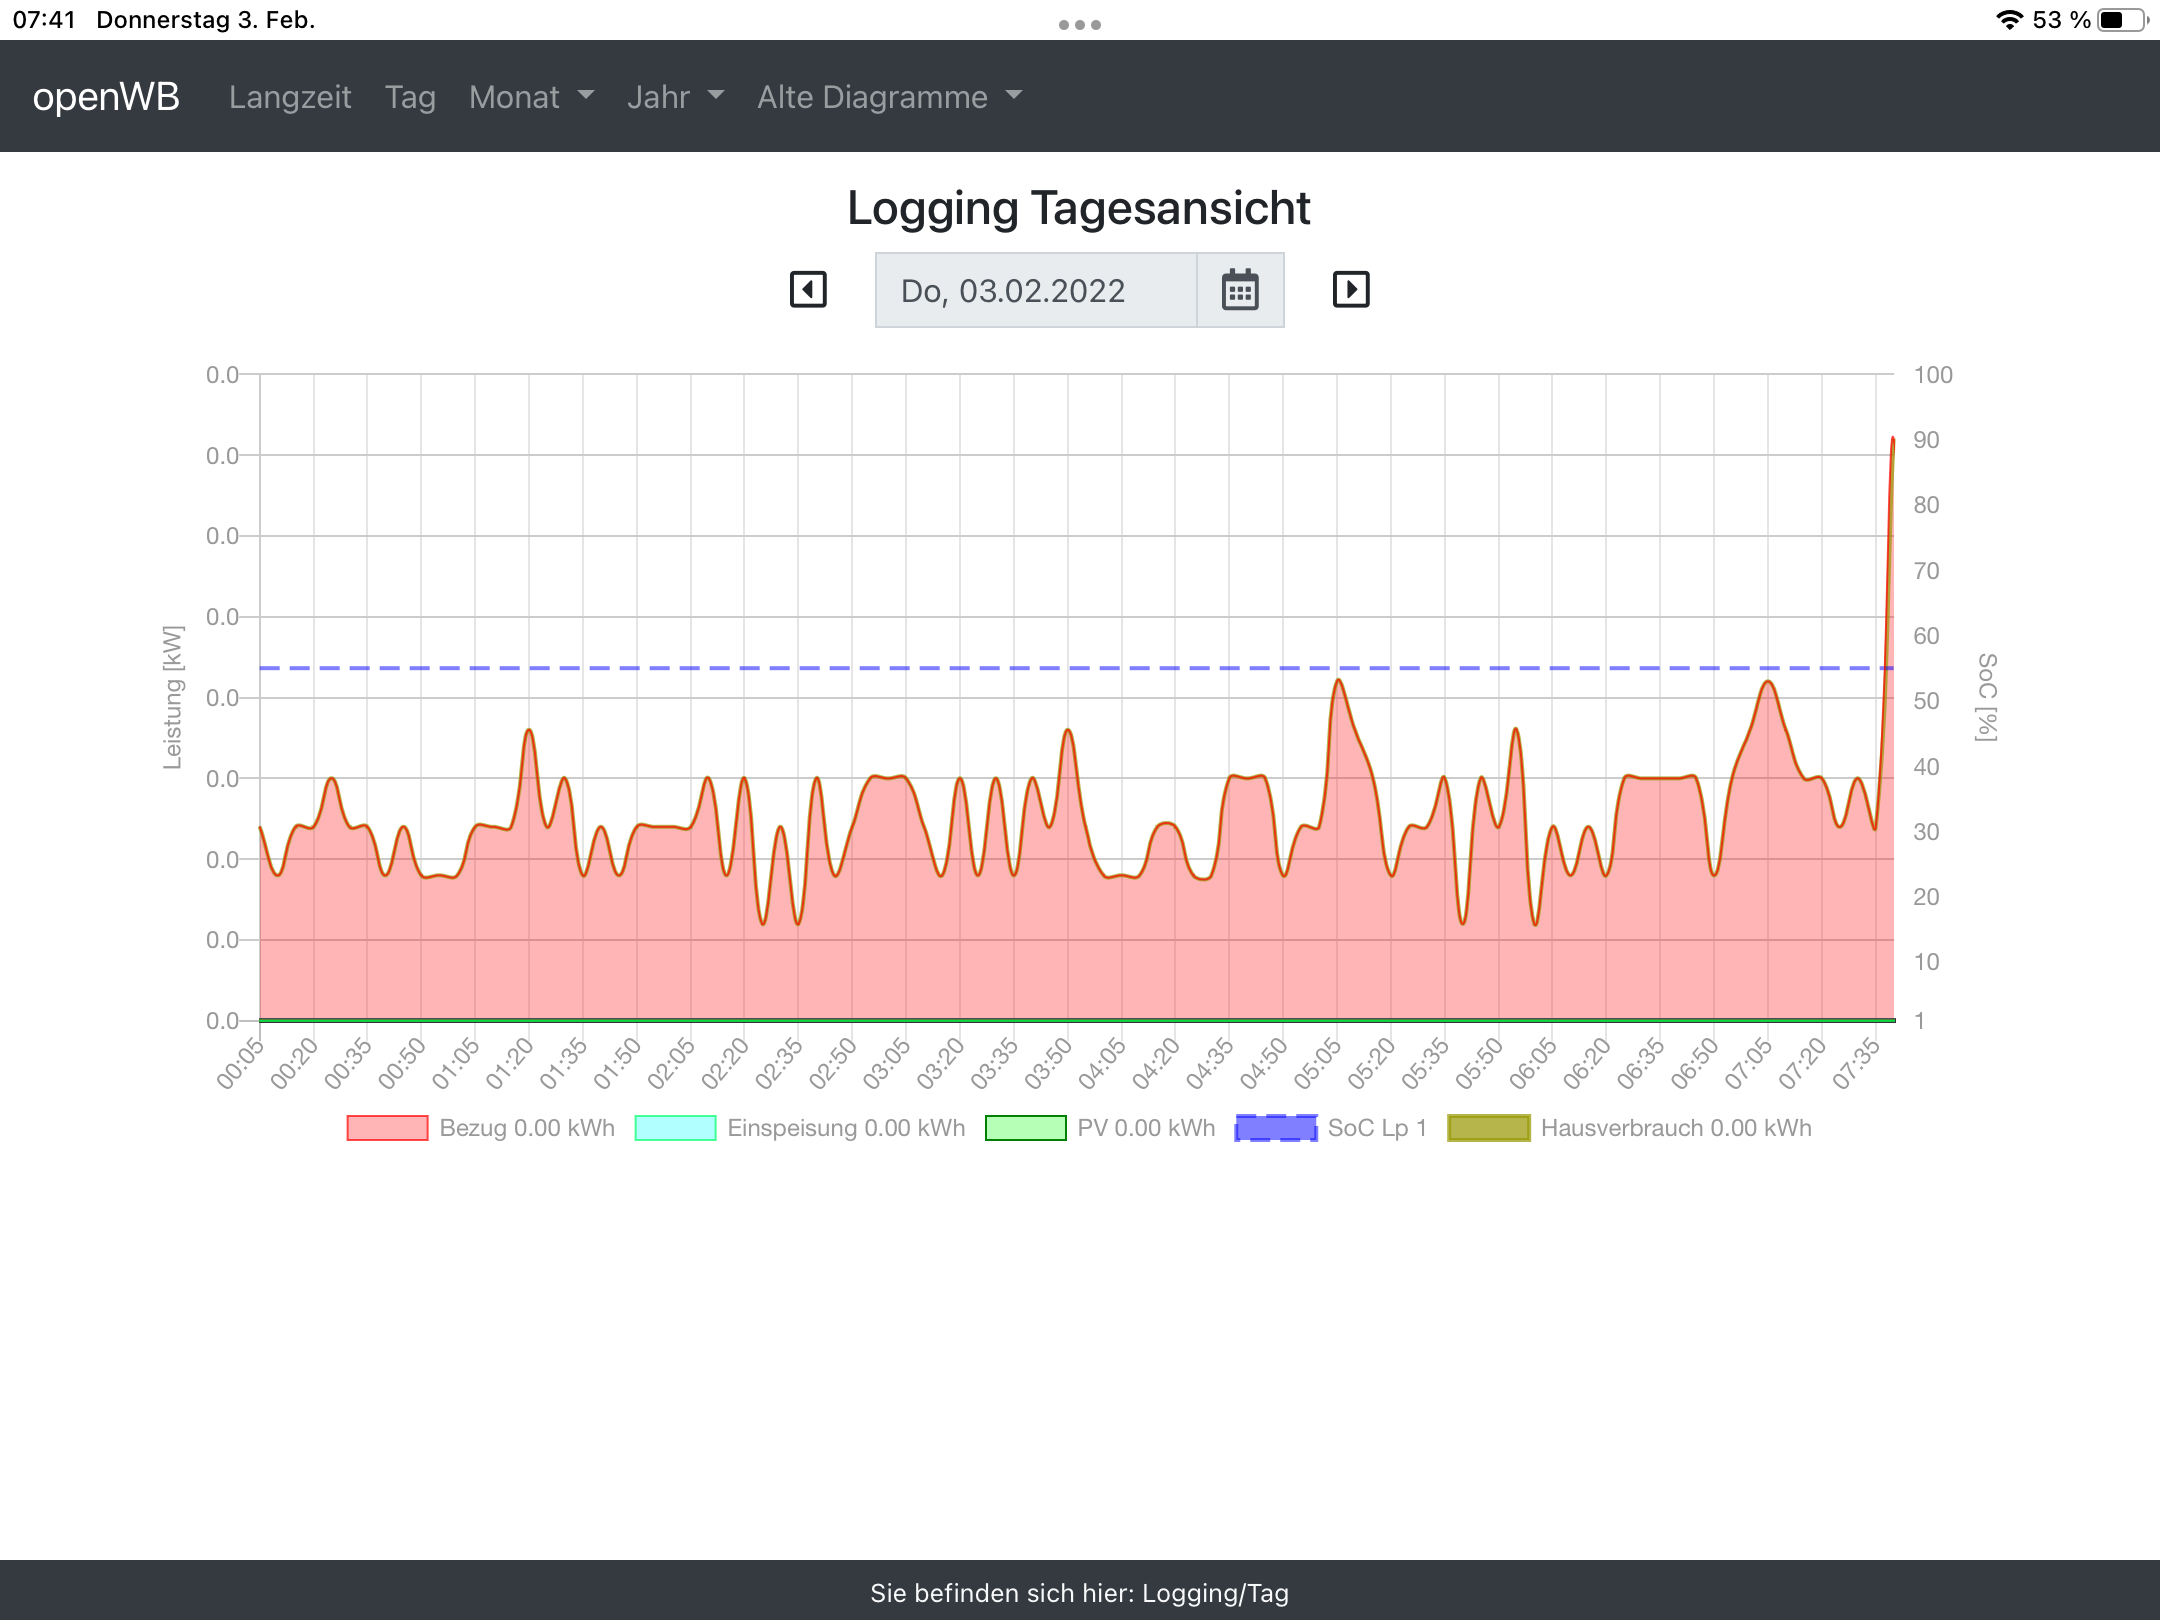2160x1620 pixels.
Task: Click the Hausverbrauch olive legend swatch
Action: [1489, 1128]
